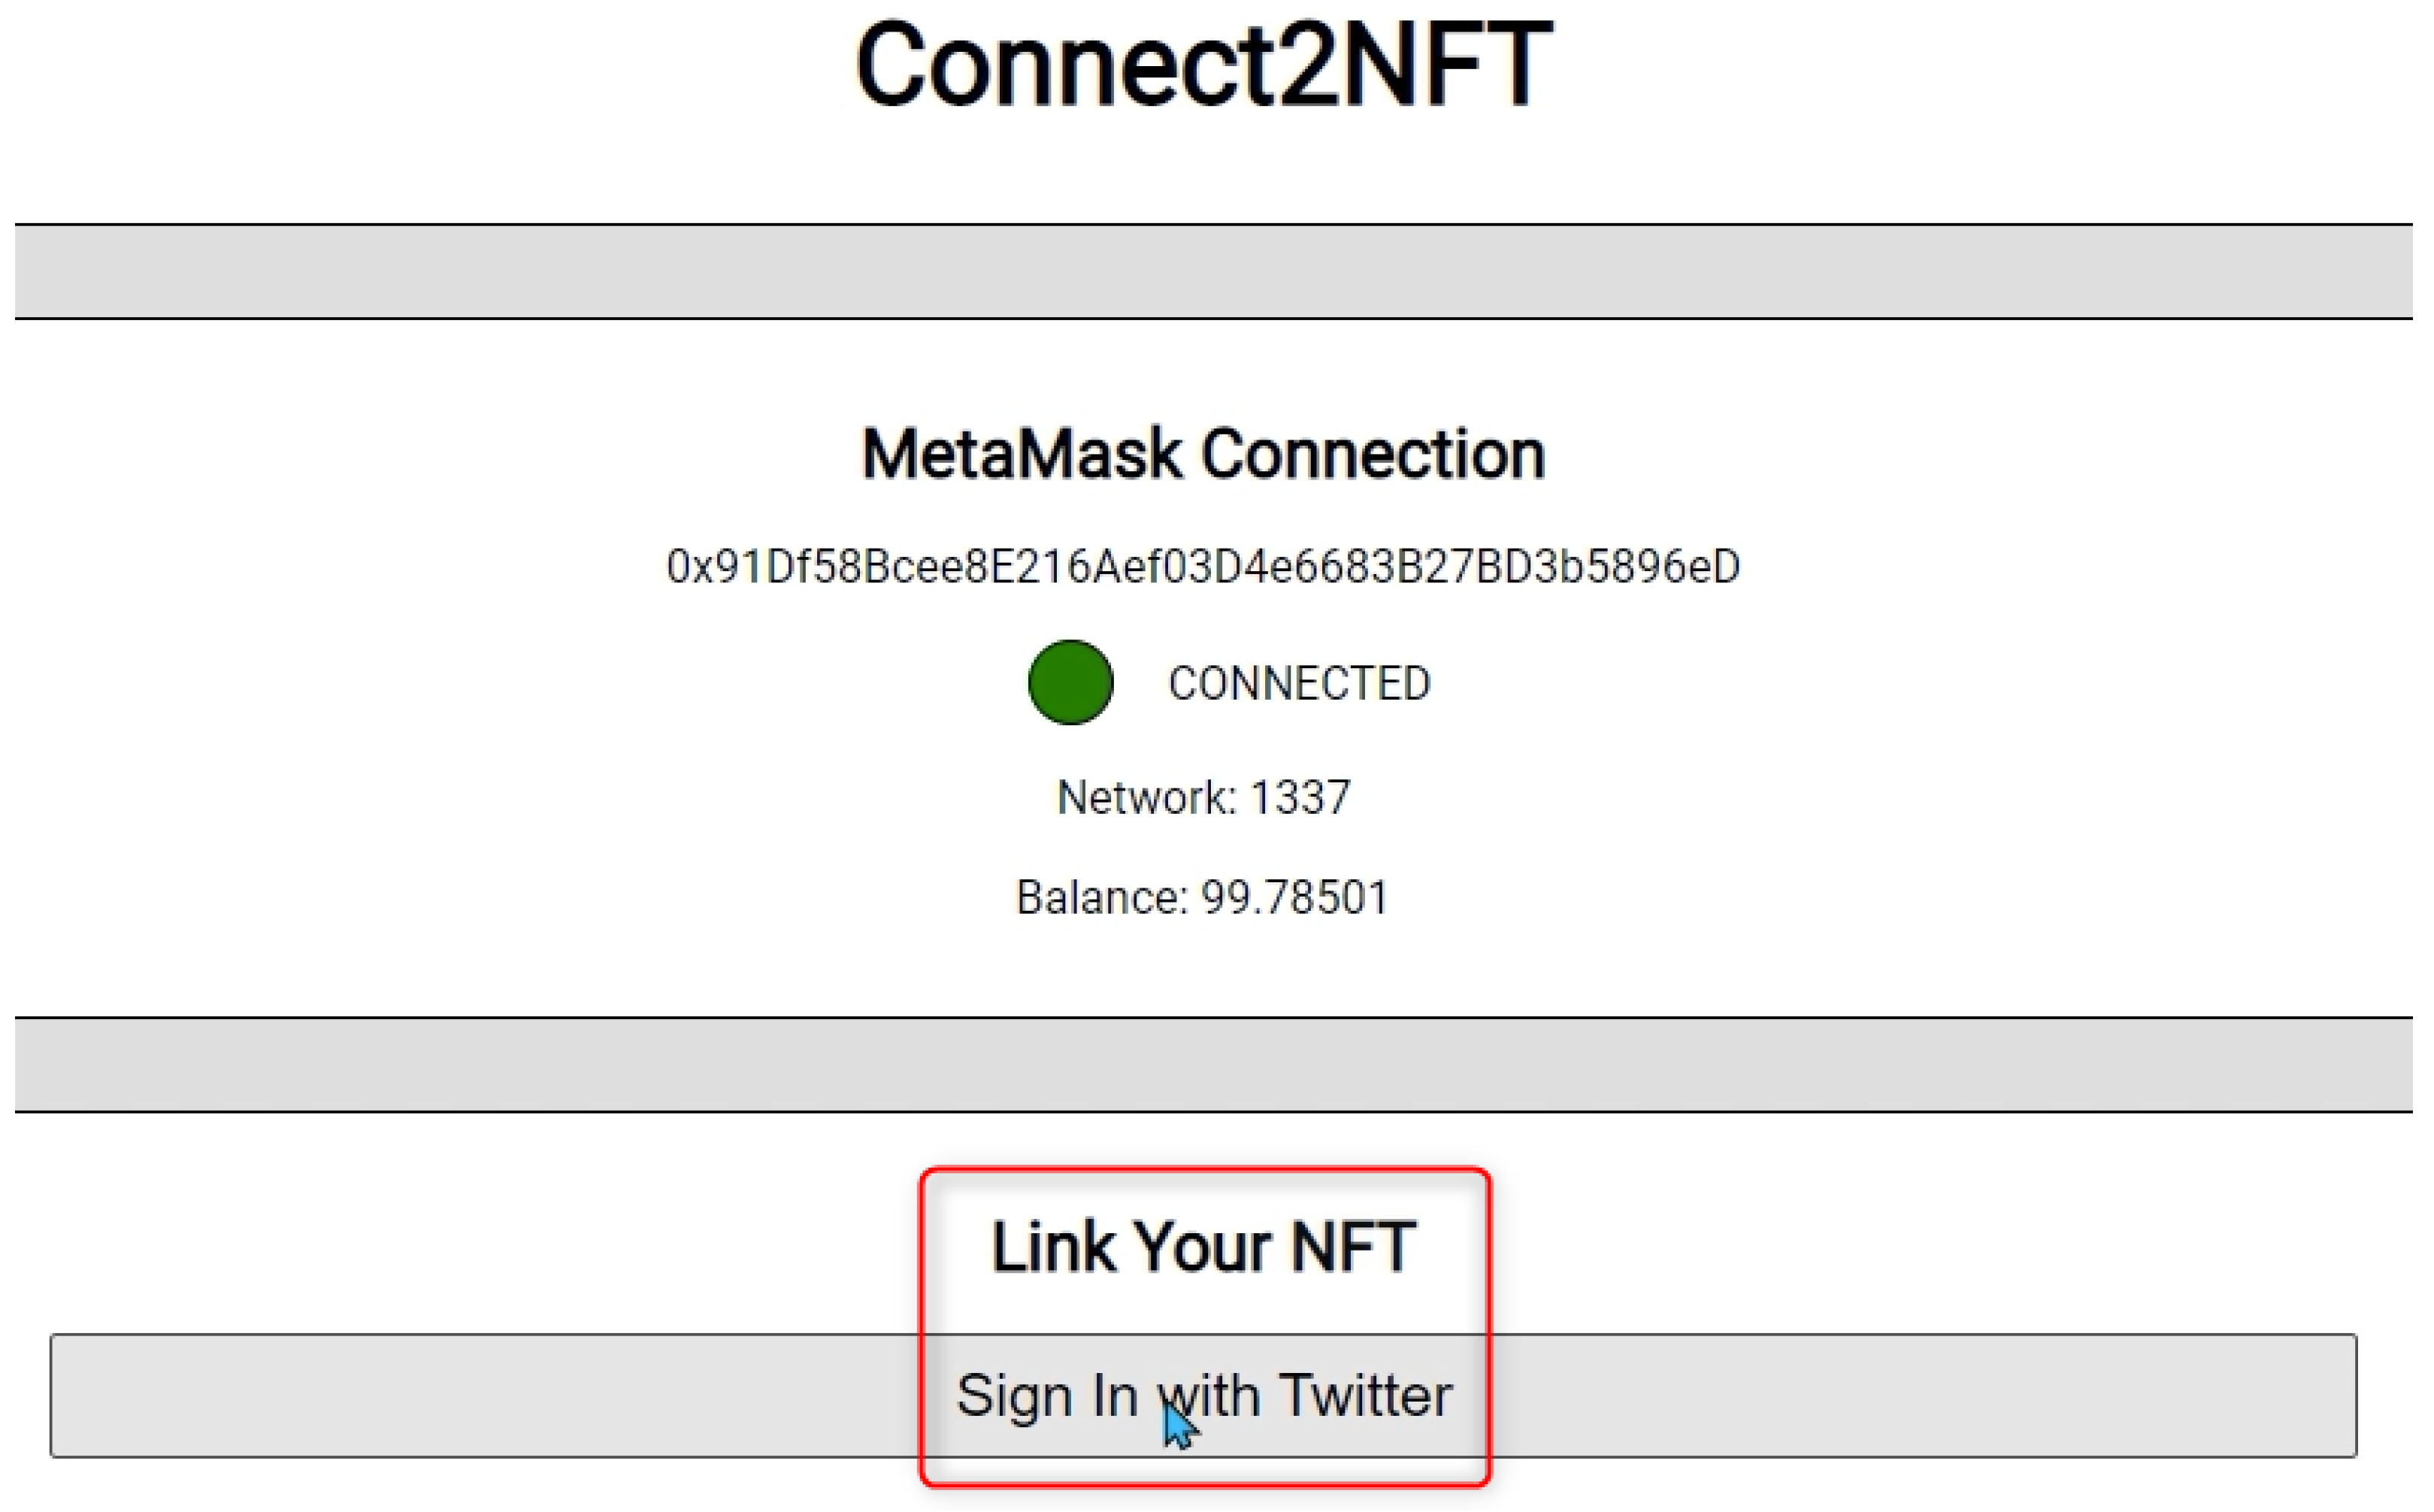Click the word NFT in Link Your NFT

click(x=1352, y=1247)
